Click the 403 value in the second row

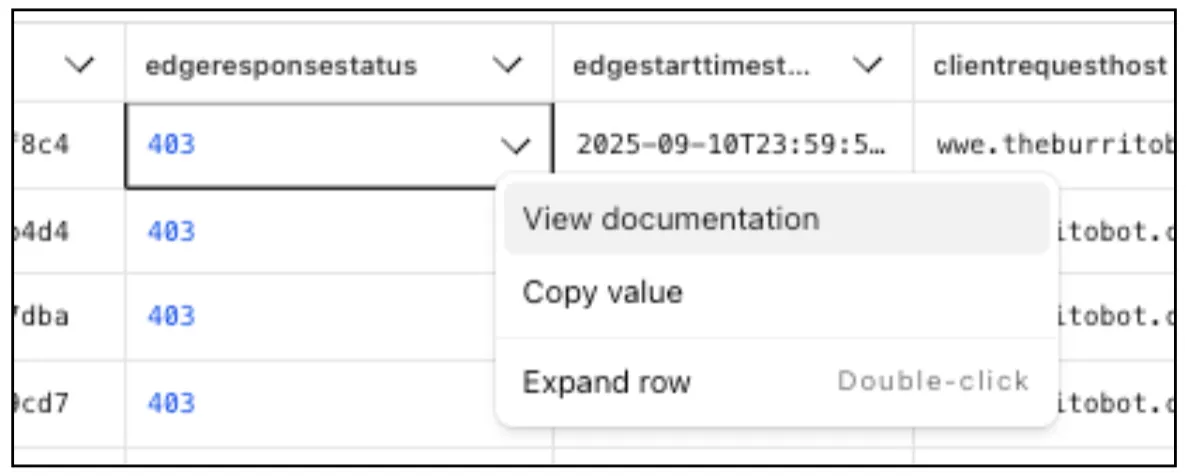click(x=171, y=232)
